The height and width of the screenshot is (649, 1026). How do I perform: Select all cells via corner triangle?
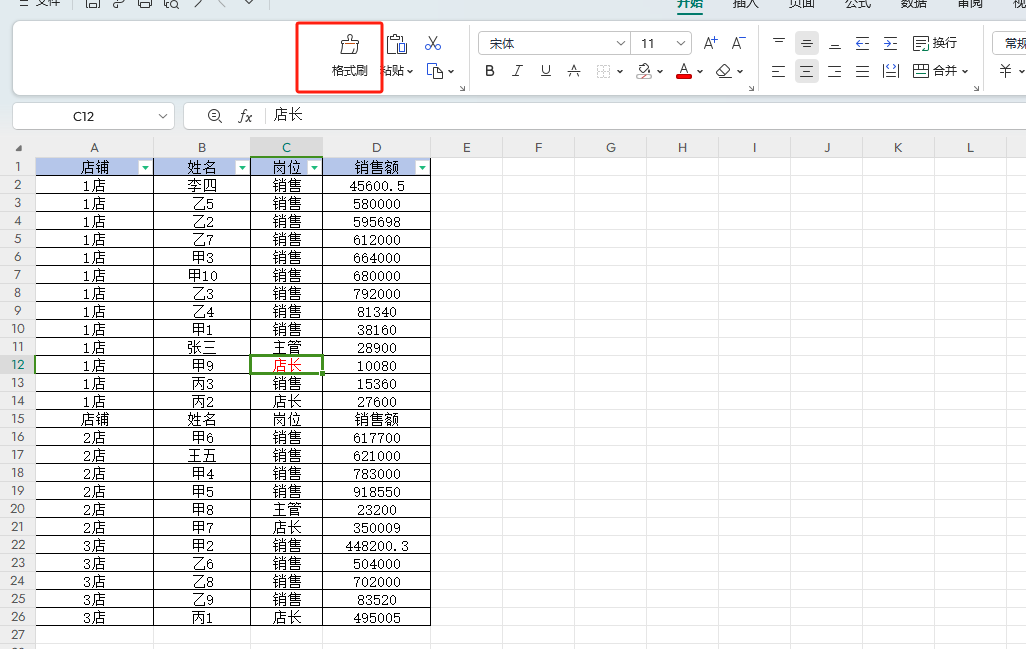(x=18, y=148)
